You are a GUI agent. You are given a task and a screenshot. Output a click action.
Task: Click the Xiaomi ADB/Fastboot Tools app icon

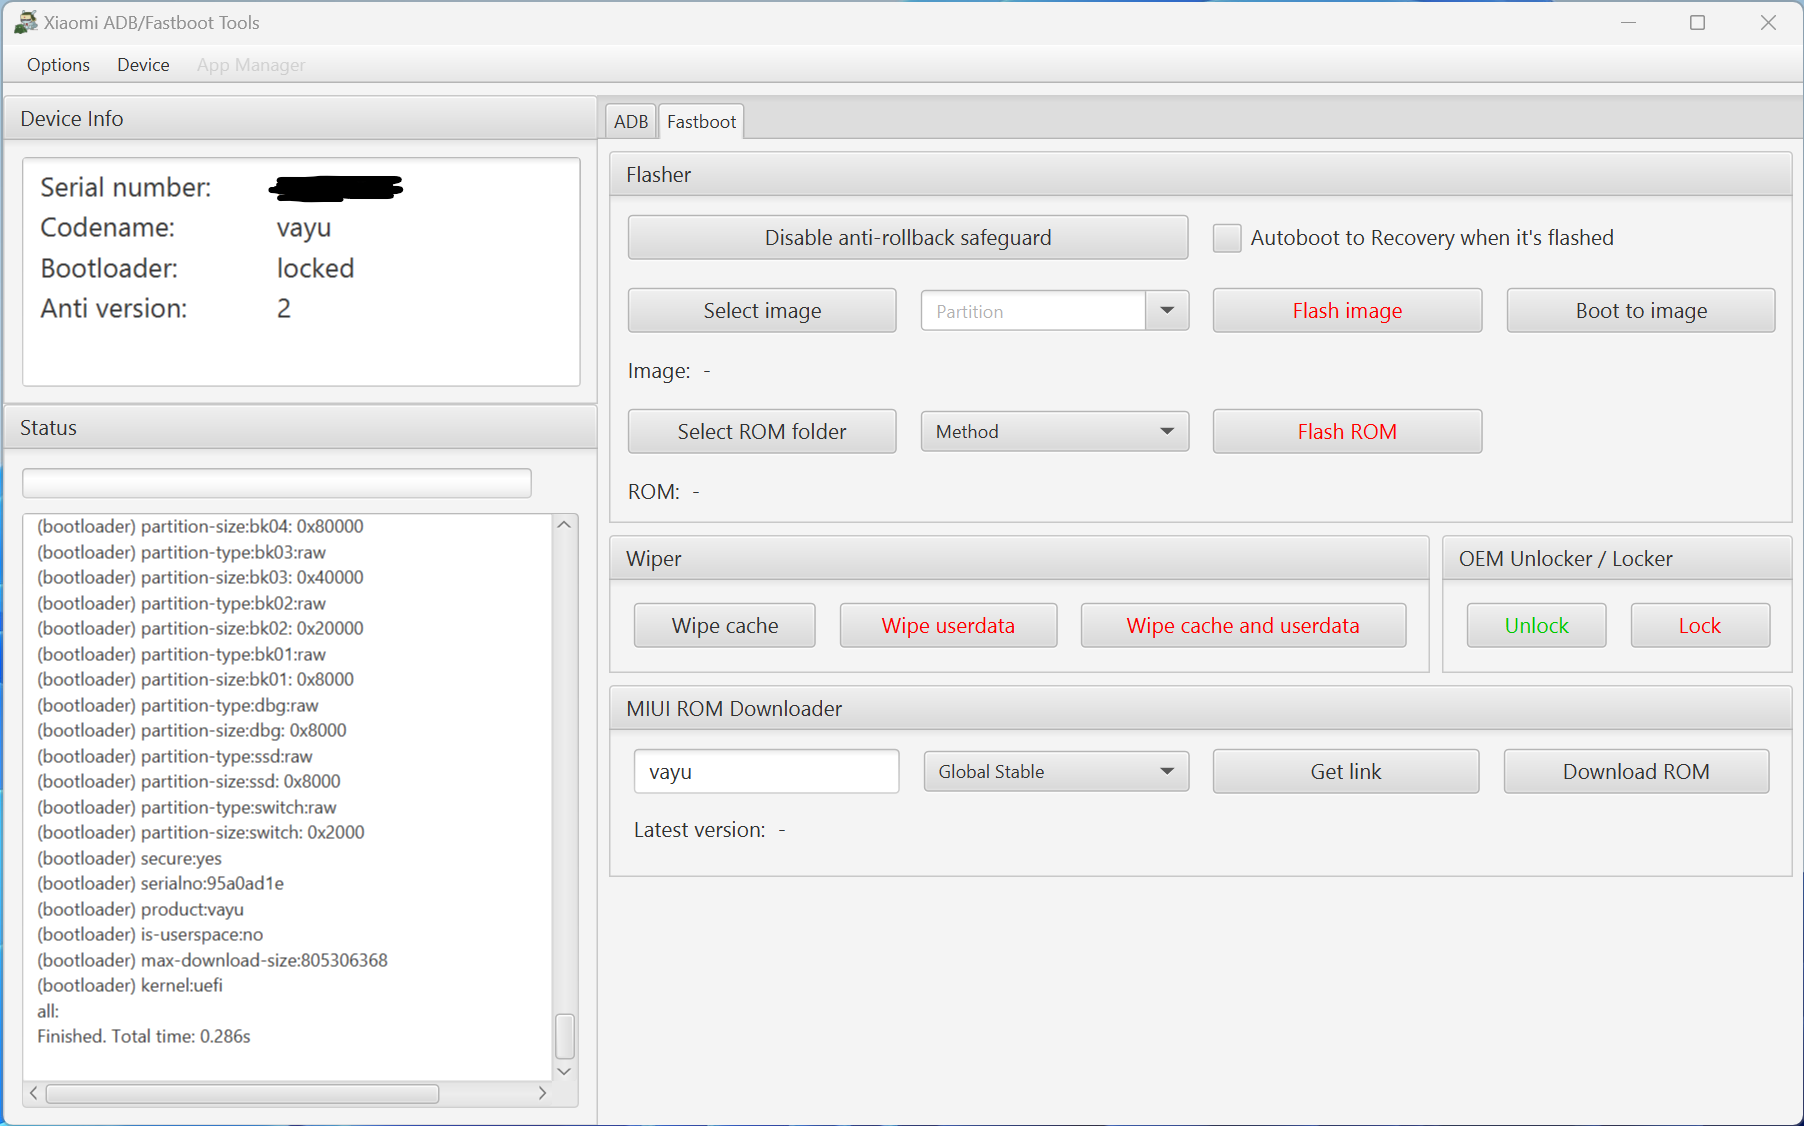tap(25, 22)
